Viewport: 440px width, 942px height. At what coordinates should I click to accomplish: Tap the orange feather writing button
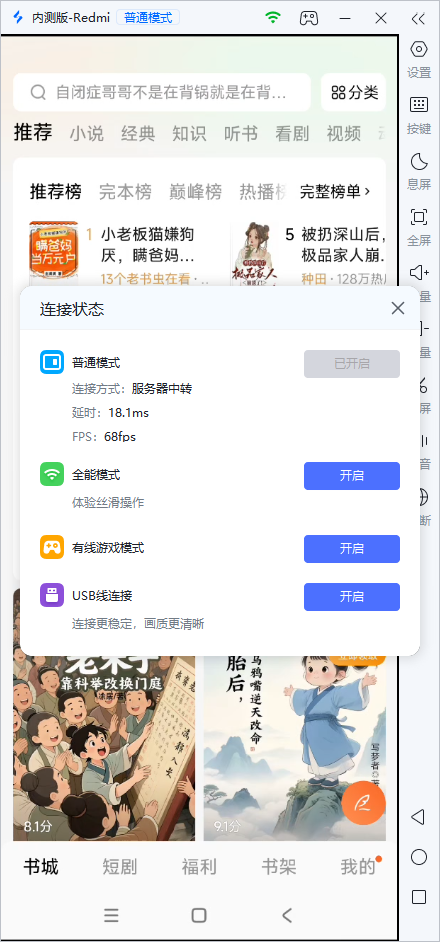point(364,803)
